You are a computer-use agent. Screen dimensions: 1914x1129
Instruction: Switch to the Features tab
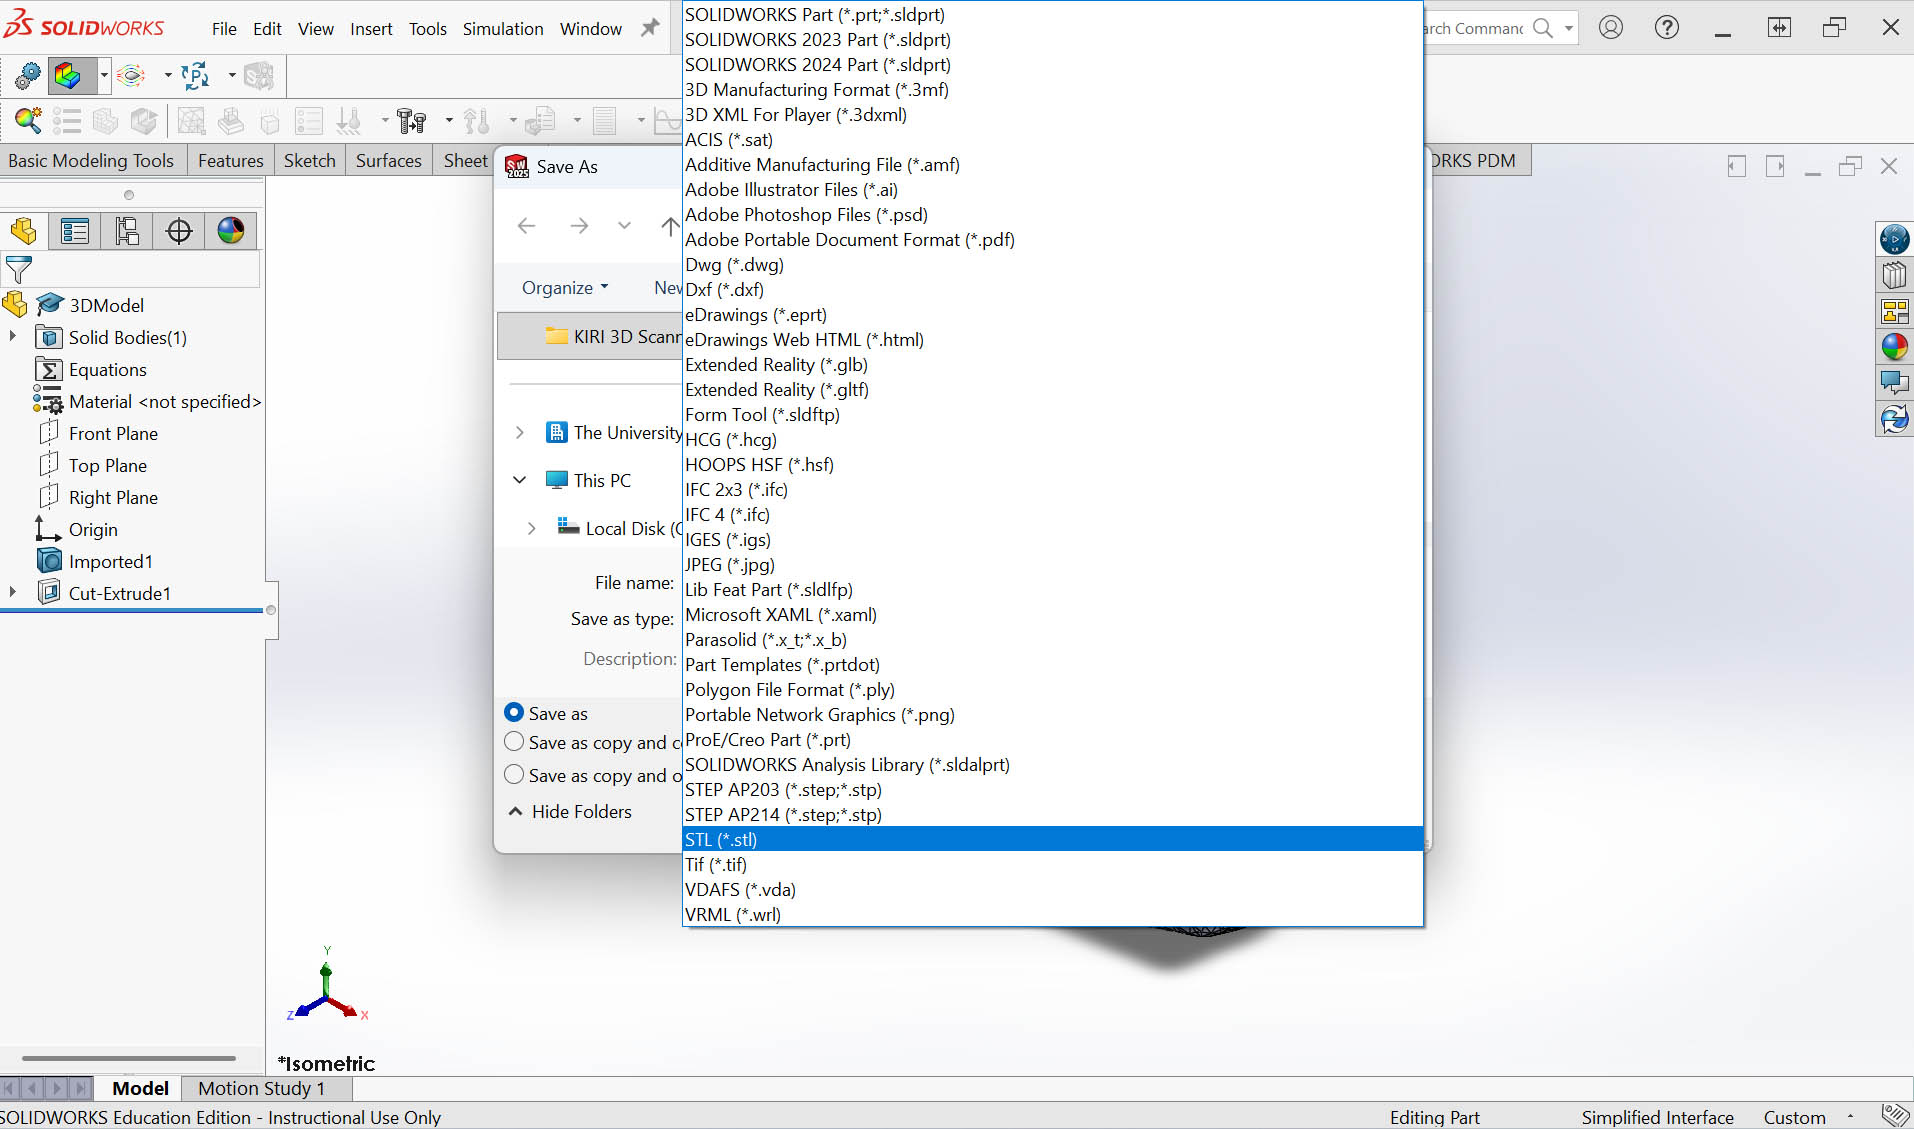point(231,161)
